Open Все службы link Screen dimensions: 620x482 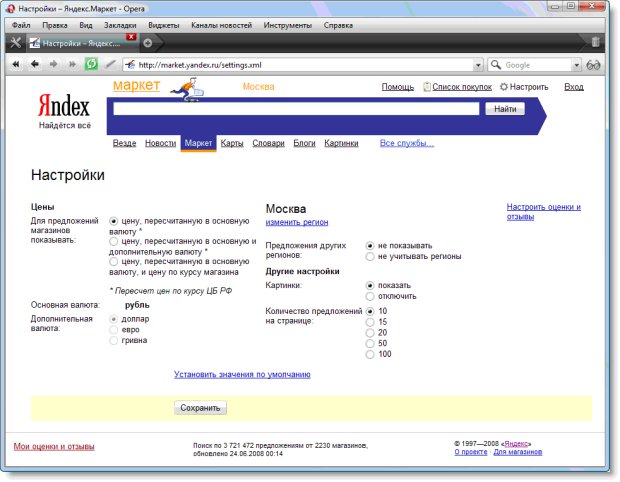pos(407,143)
